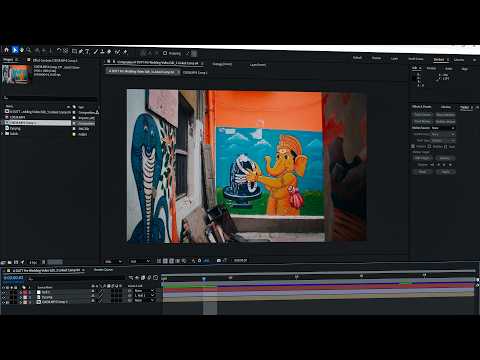Image resolution: width=480 pixels, height=360 pixels.
Task: Select the Puppet Pin tool
Action: (125, 52)
